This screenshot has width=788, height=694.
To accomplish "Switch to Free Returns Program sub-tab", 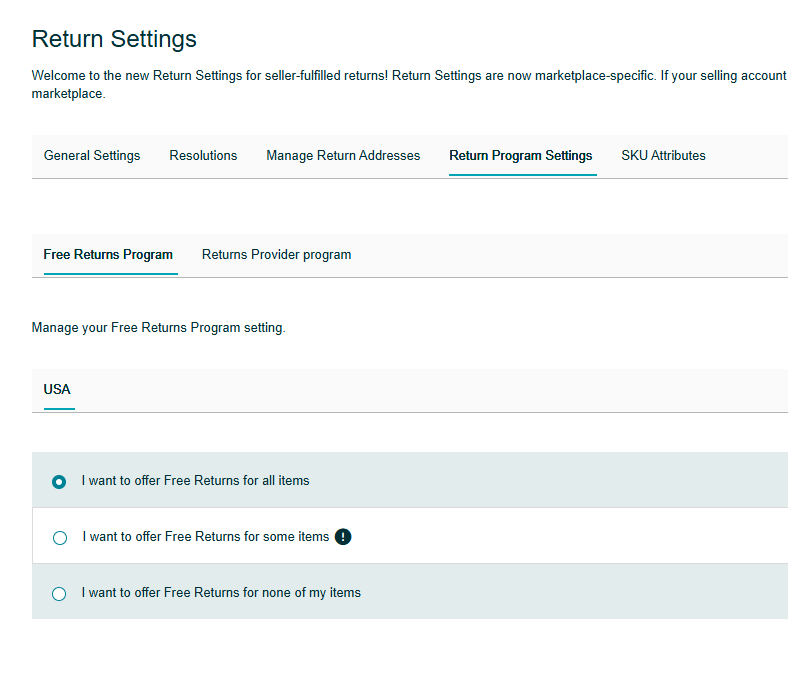I will [x=108, y=254].
